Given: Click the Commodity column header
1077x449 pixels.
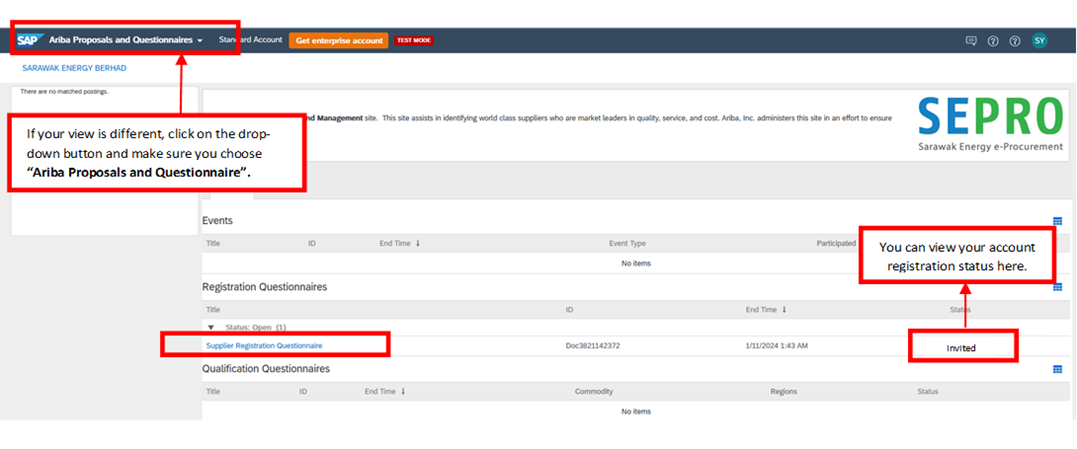Looking at the screenshot, I should tap(594, 391).
